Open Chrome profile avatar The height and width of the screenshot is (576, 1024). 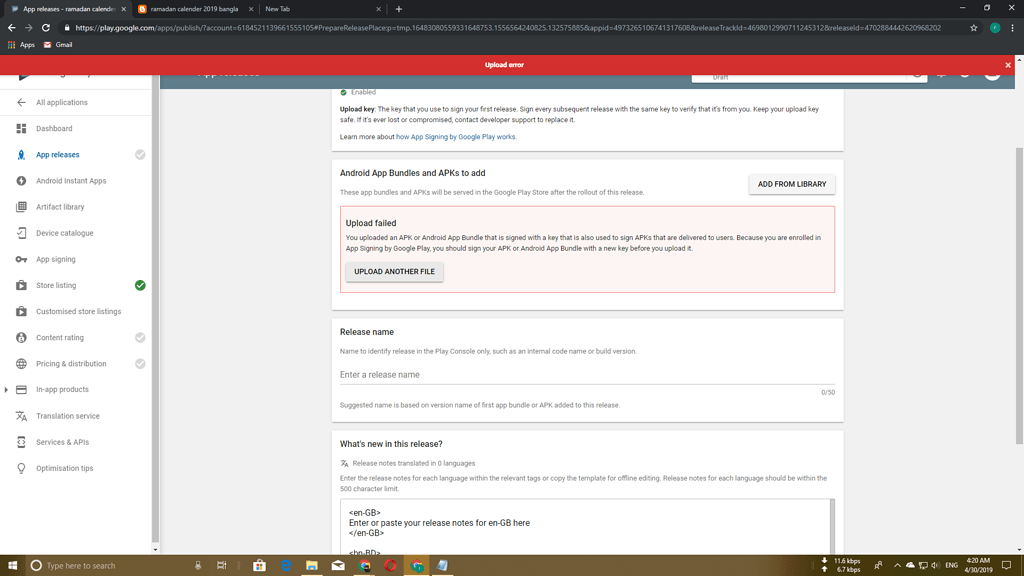[995, 27]
